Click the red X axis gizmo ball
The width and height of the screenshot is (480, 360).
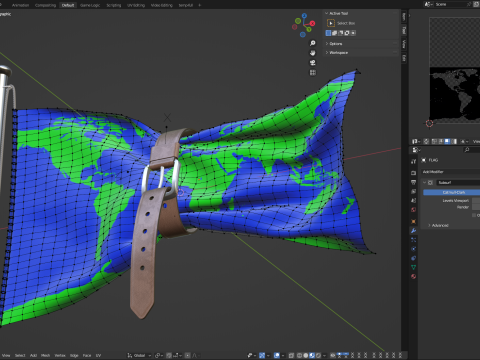pos(312,23)
